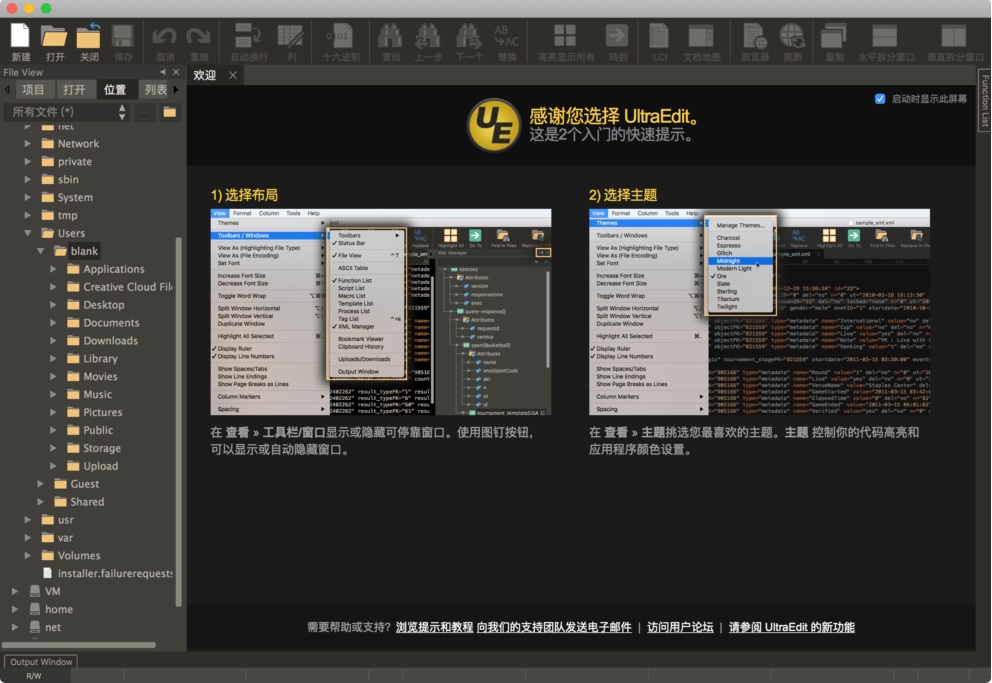Open the Function List side tab
This screenshot has height=683, width=992.
(x=984, y=101)
